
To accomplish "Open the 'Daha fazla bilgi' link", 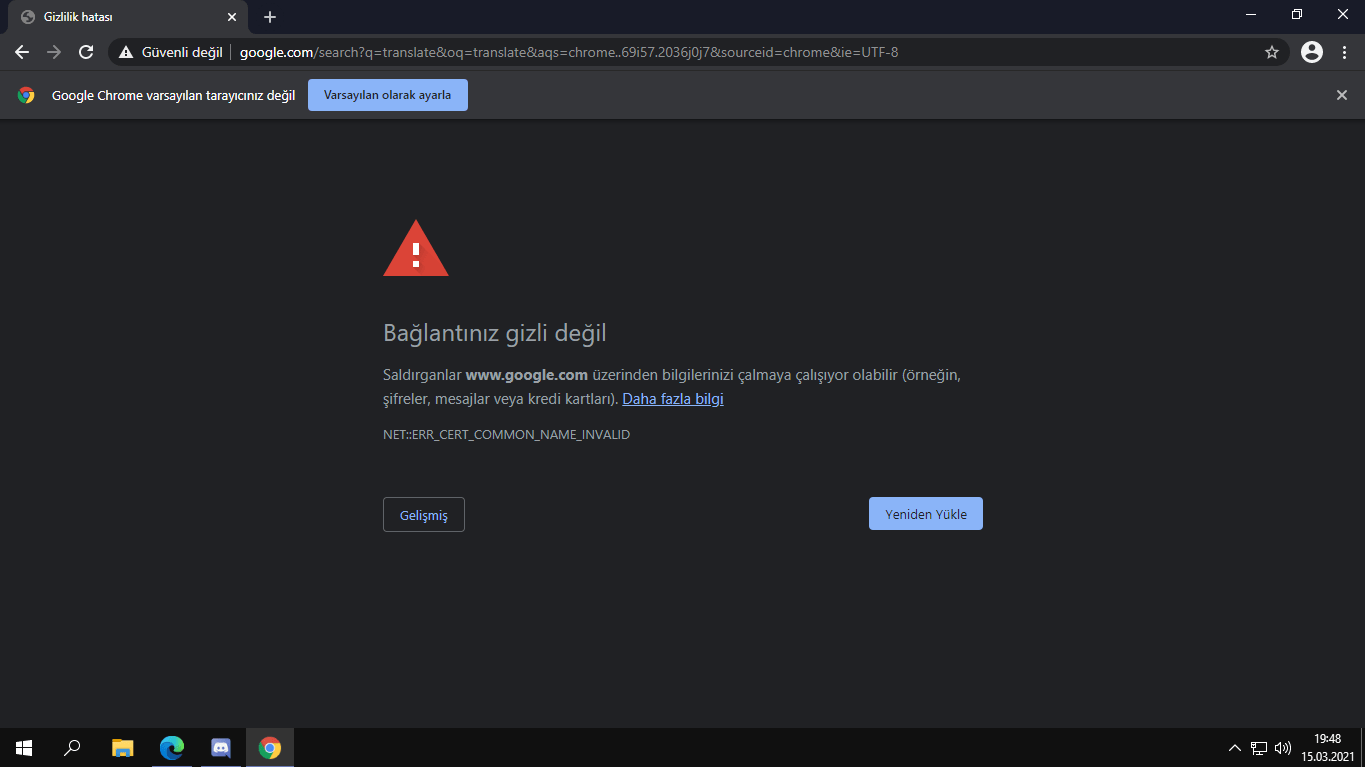I will 673,399.
